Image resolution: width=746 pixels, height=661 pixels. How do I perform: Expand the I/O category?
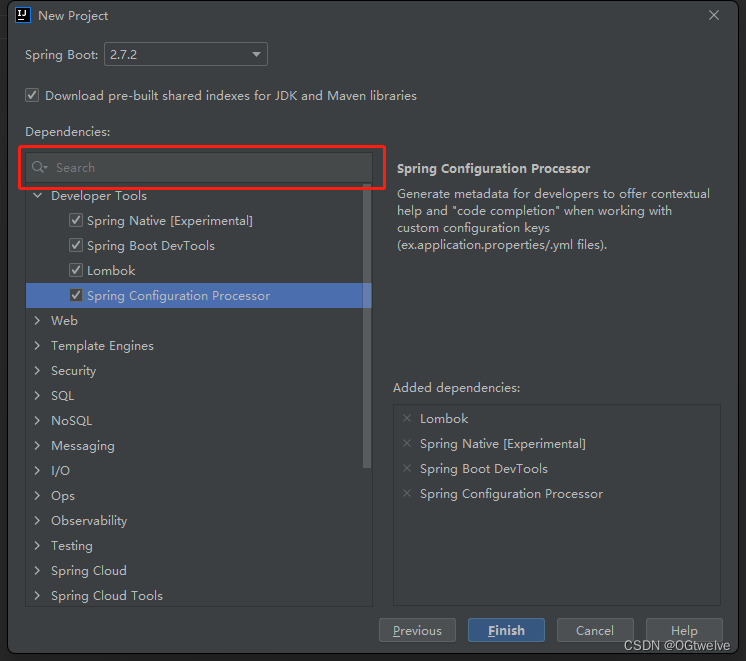coord(38,470)
